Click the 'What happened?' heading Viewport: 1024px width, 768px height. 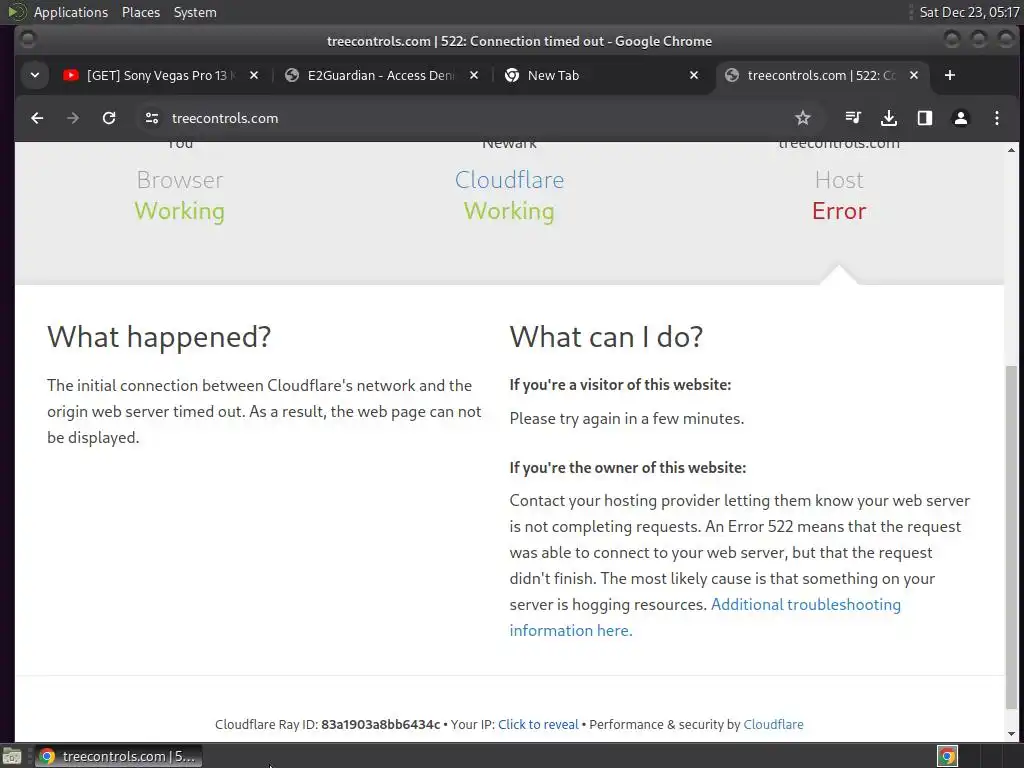click(159, 337)
